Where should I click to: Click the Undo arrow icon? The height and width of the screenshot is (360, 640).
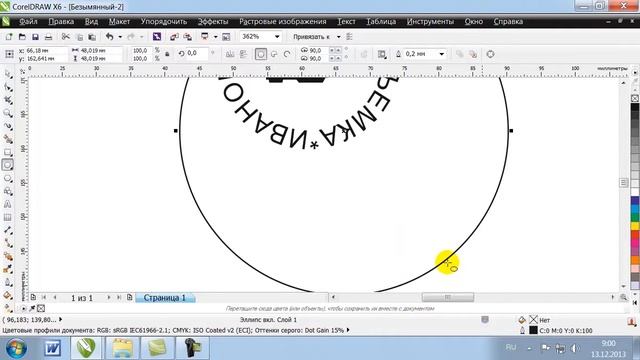[109, 37]
